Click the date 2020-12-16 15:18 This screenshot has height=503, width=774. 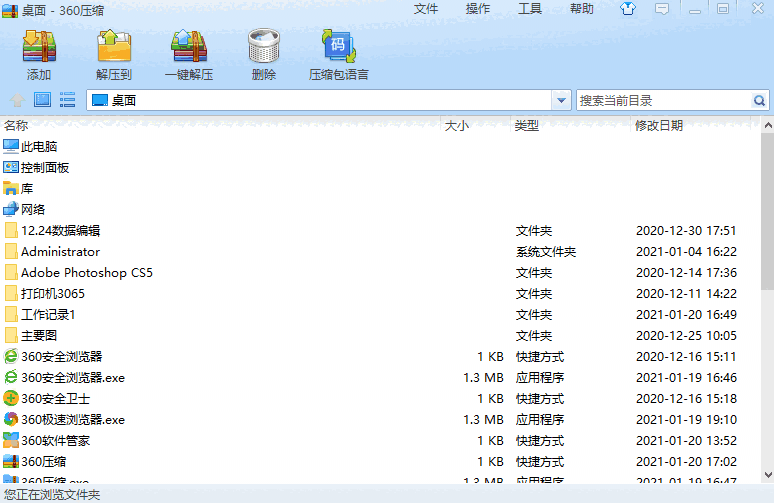686,398
